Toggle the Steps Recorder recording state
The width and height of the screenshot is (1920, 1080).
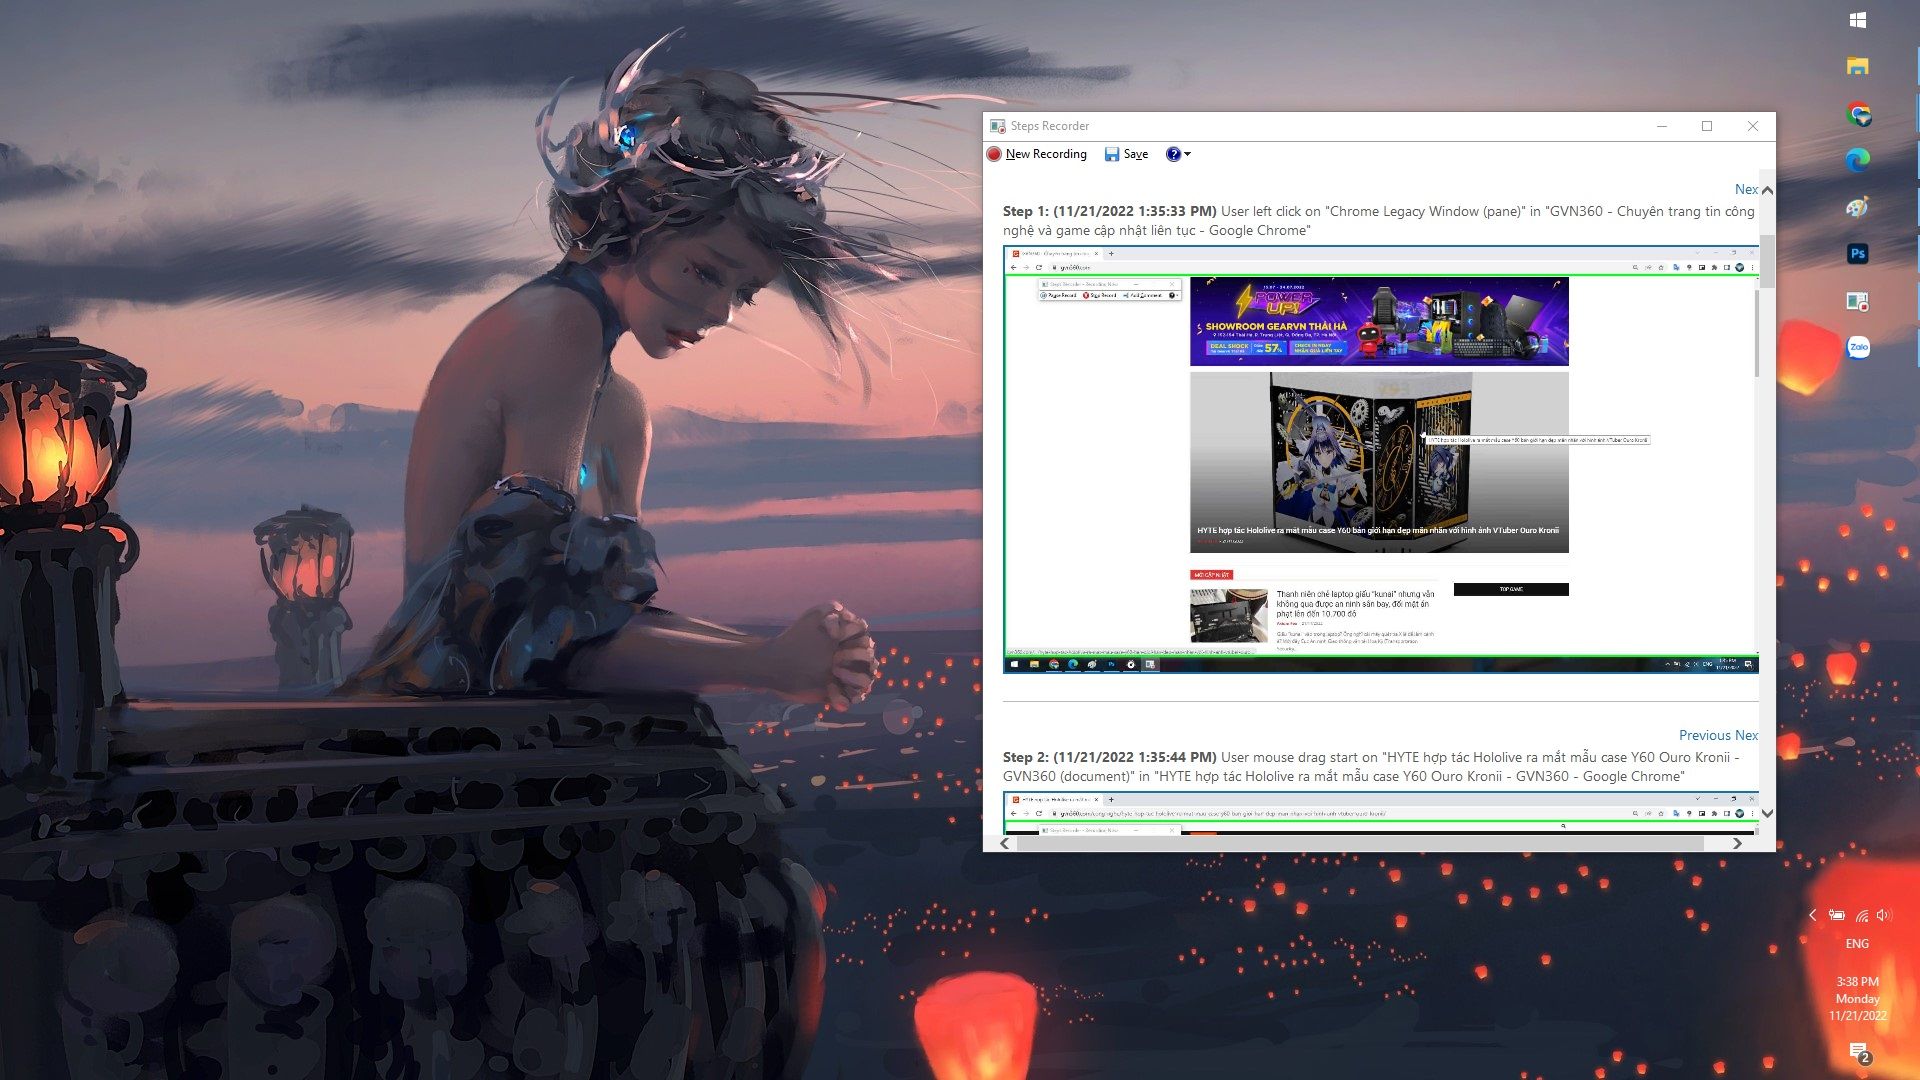[1036, 153]
